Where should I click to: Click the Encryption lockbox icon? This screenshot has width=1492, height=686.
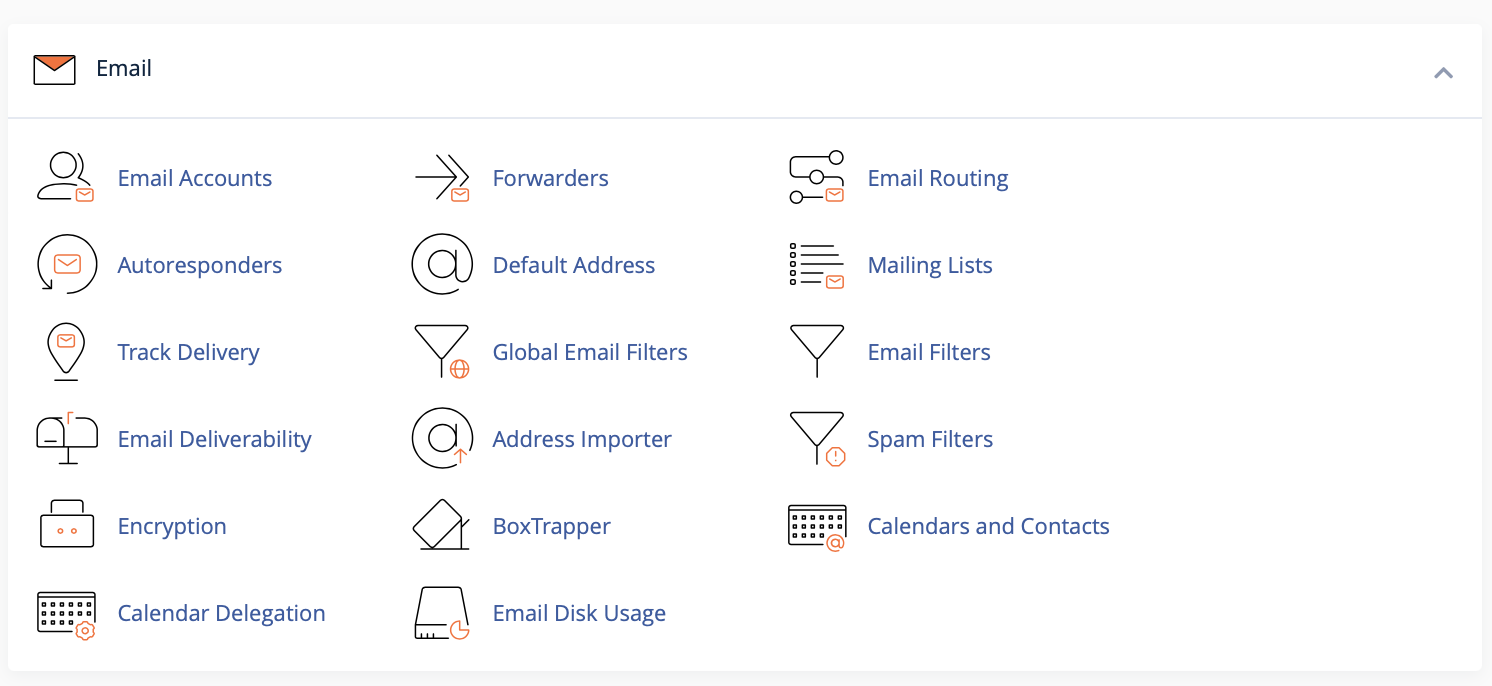[66, 525]
